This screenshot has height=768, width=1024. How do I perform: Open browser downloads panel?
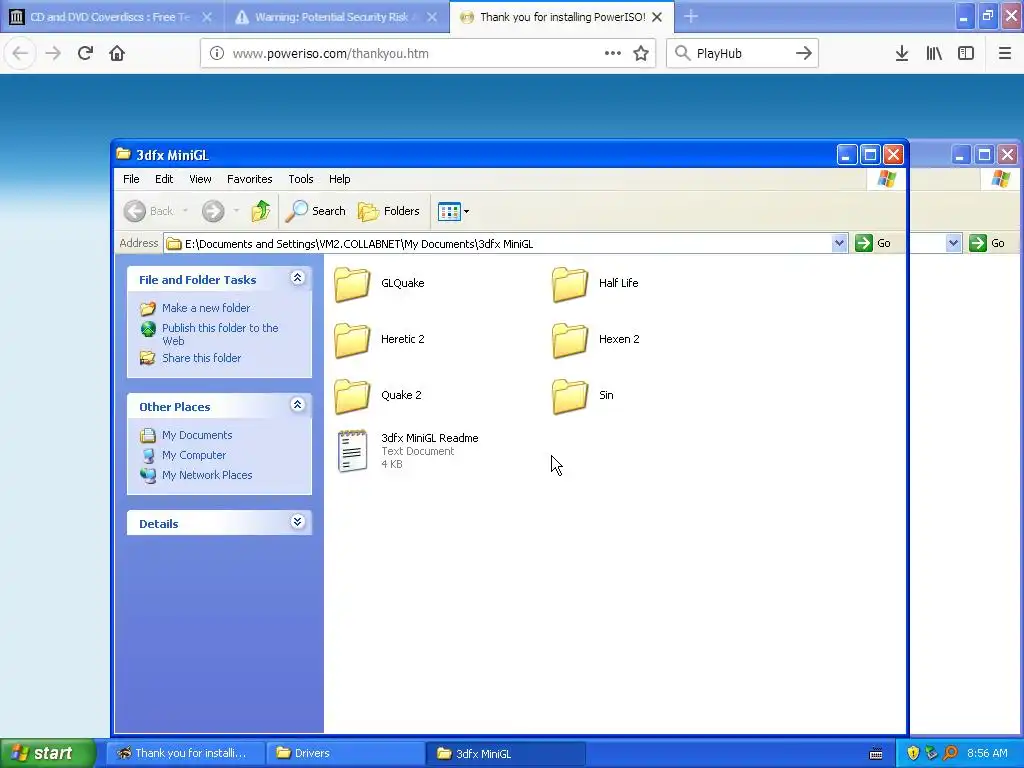click(x=902, y=54)
